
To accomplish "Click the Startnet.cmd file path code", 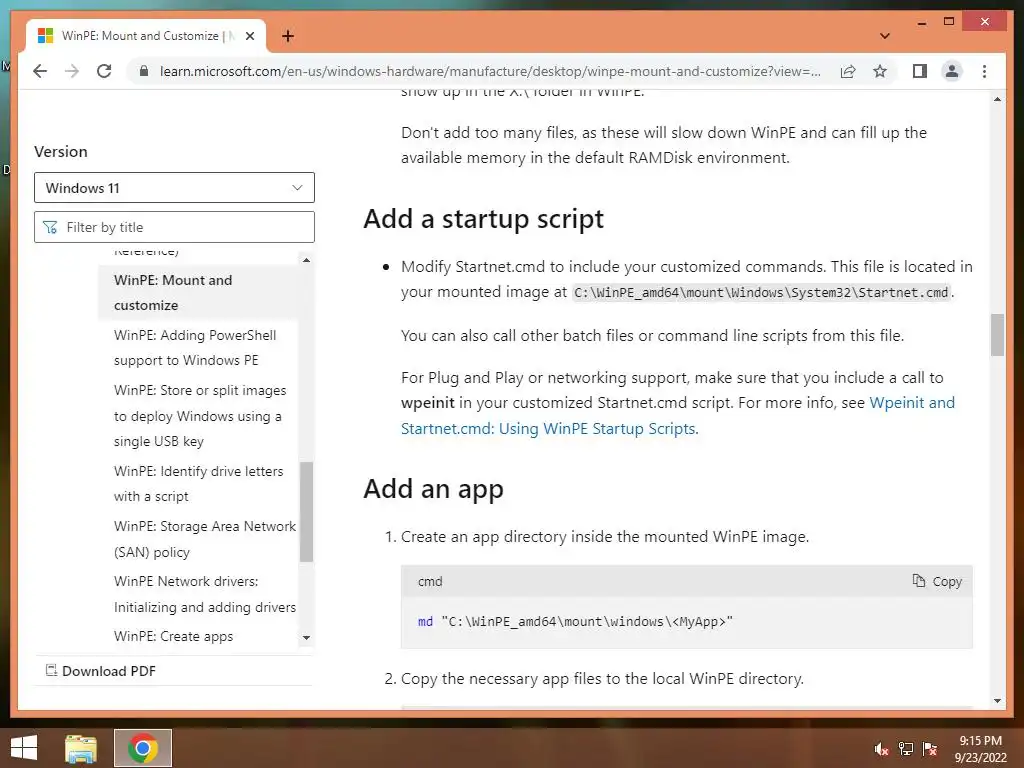I will click(761, 293).
